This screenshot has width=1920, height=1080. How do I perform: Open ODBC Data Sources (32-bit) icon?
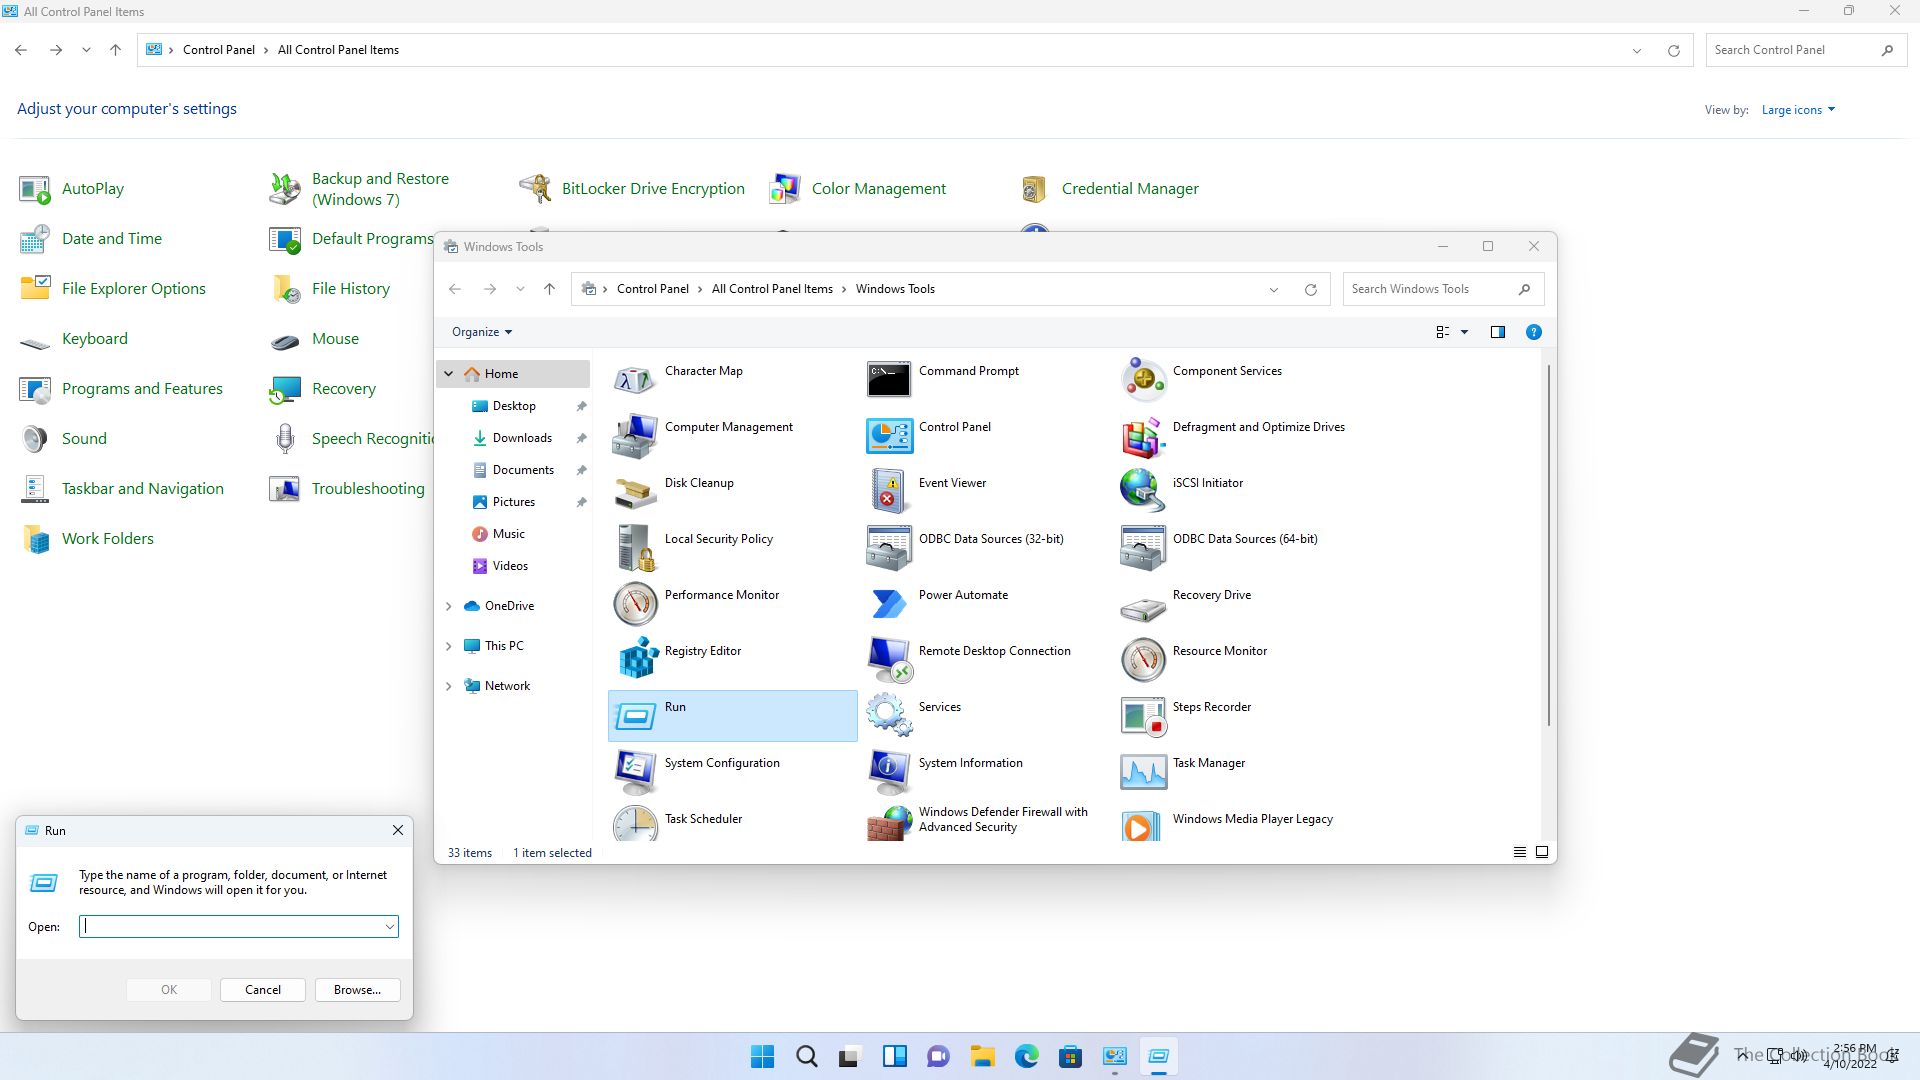click(x=889, y=548)
